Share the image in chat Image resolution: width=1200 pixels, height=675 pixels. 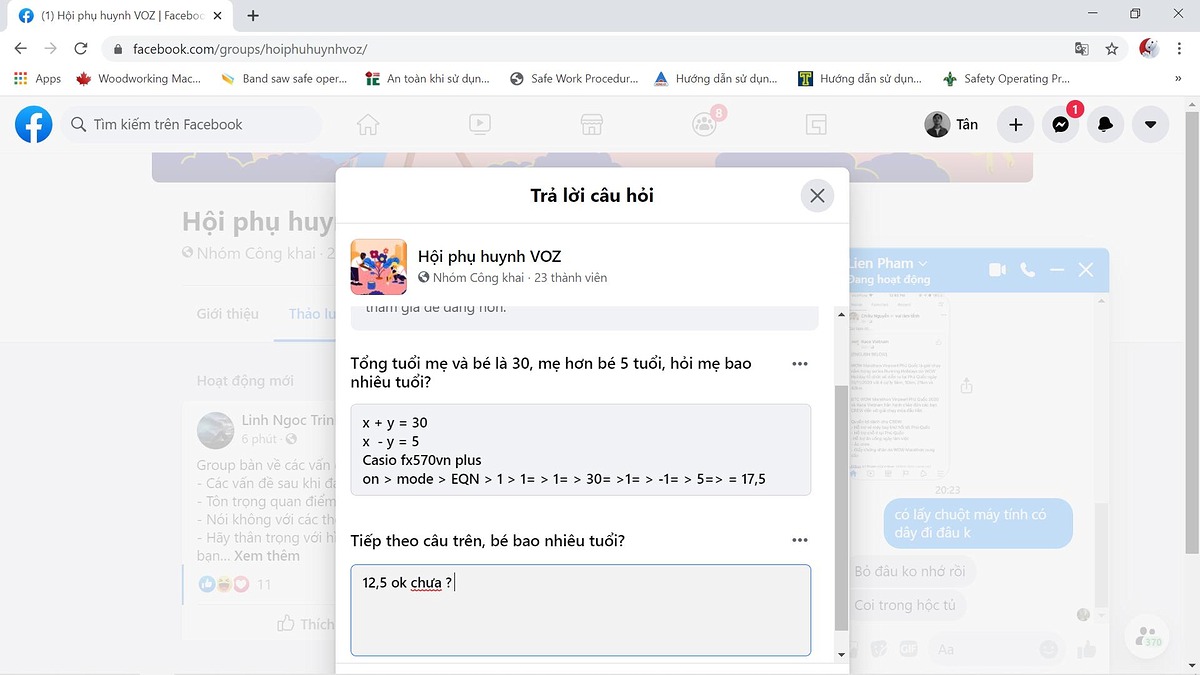967,385
